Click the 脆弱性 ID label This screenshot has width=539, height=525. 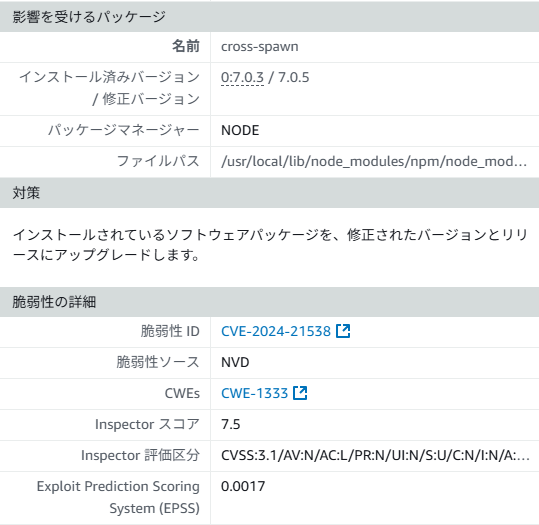(x=170, y=331)
